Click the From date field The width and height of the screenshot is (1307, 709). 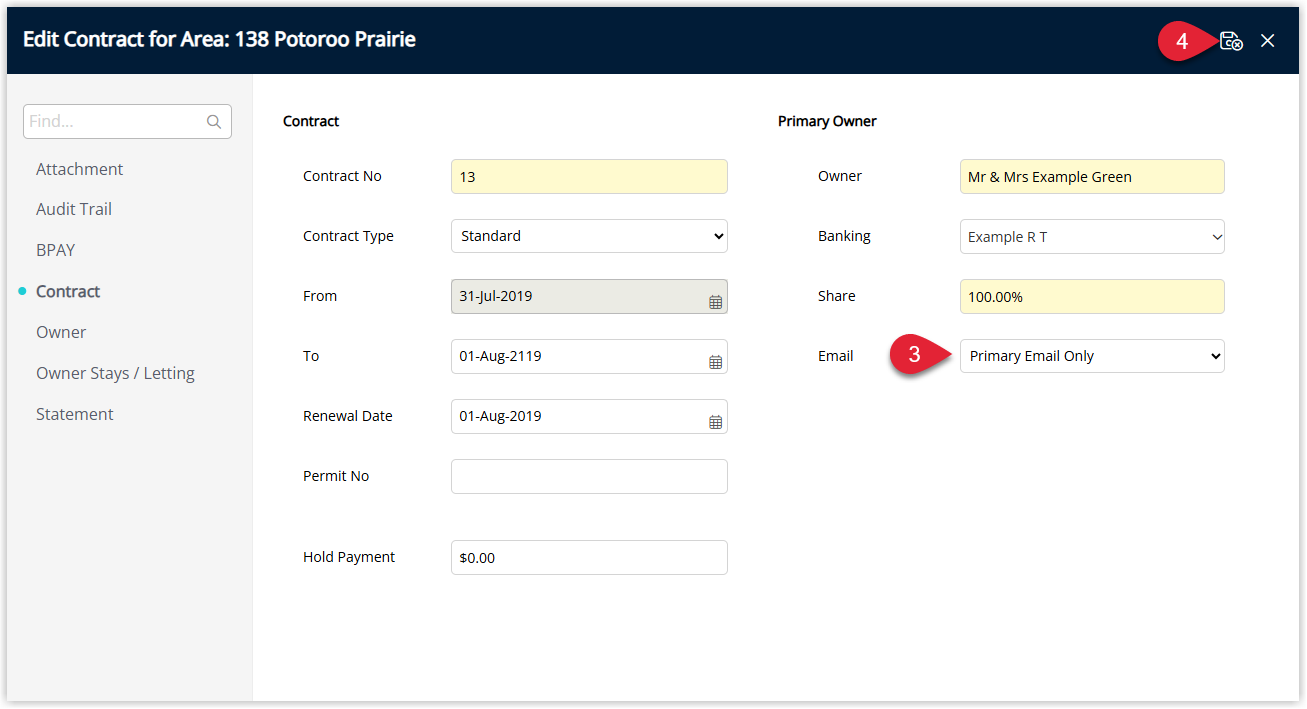tap(589, 296)
